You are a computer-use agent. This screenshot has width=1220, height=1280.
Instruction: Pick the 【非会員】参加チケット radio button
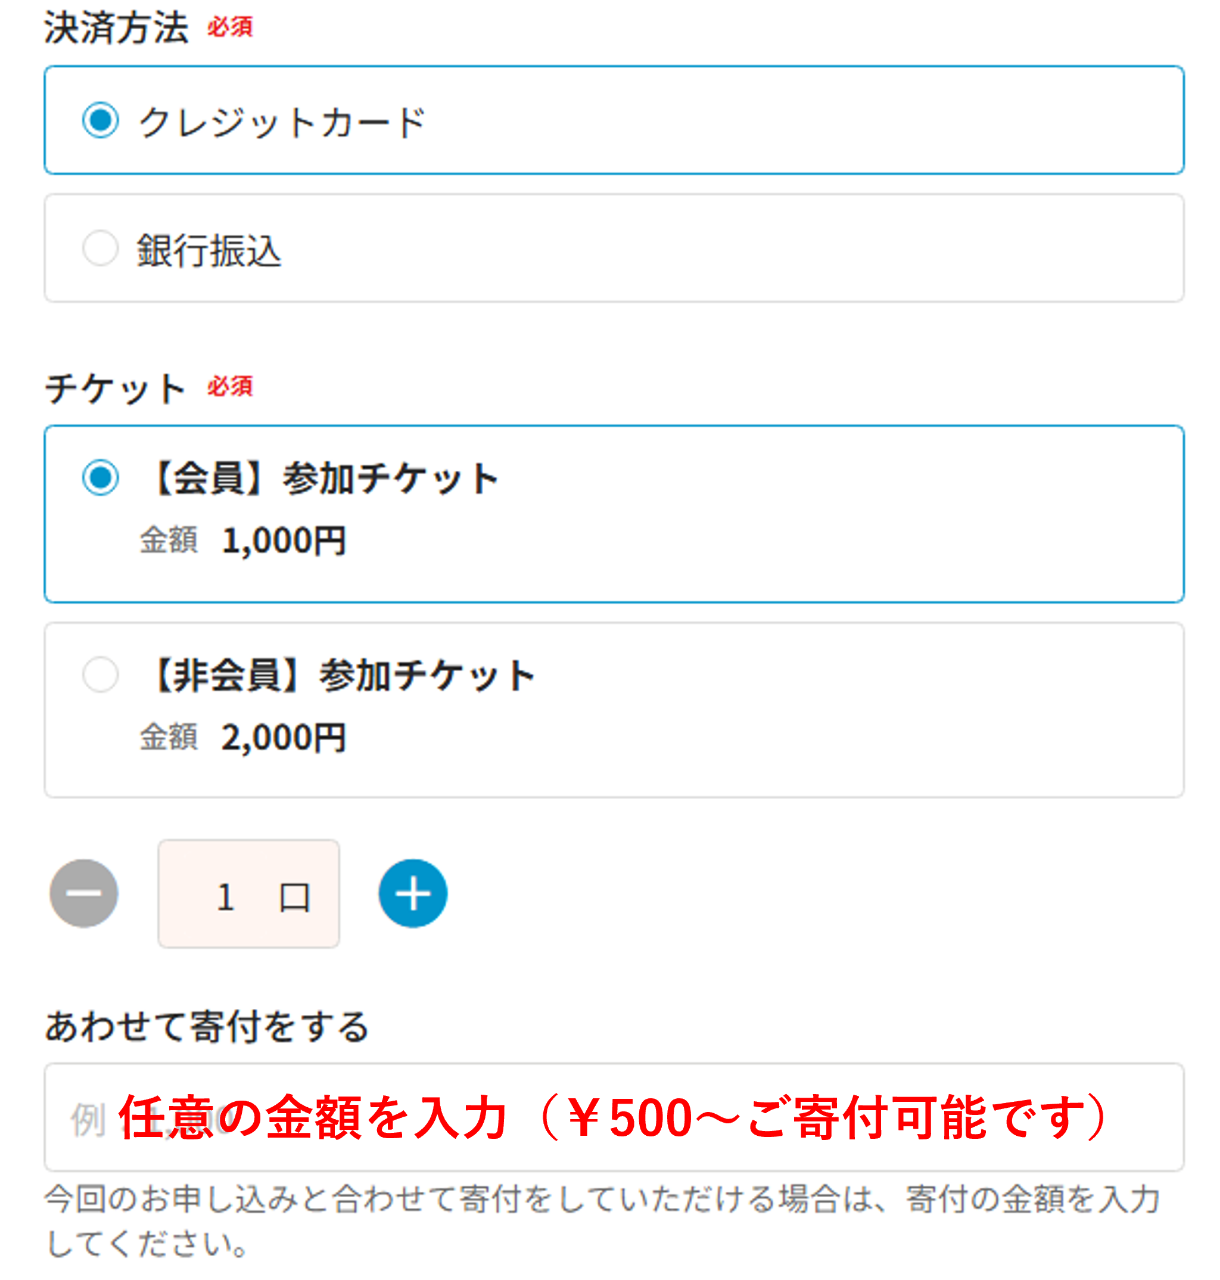(x=100, y=675)
